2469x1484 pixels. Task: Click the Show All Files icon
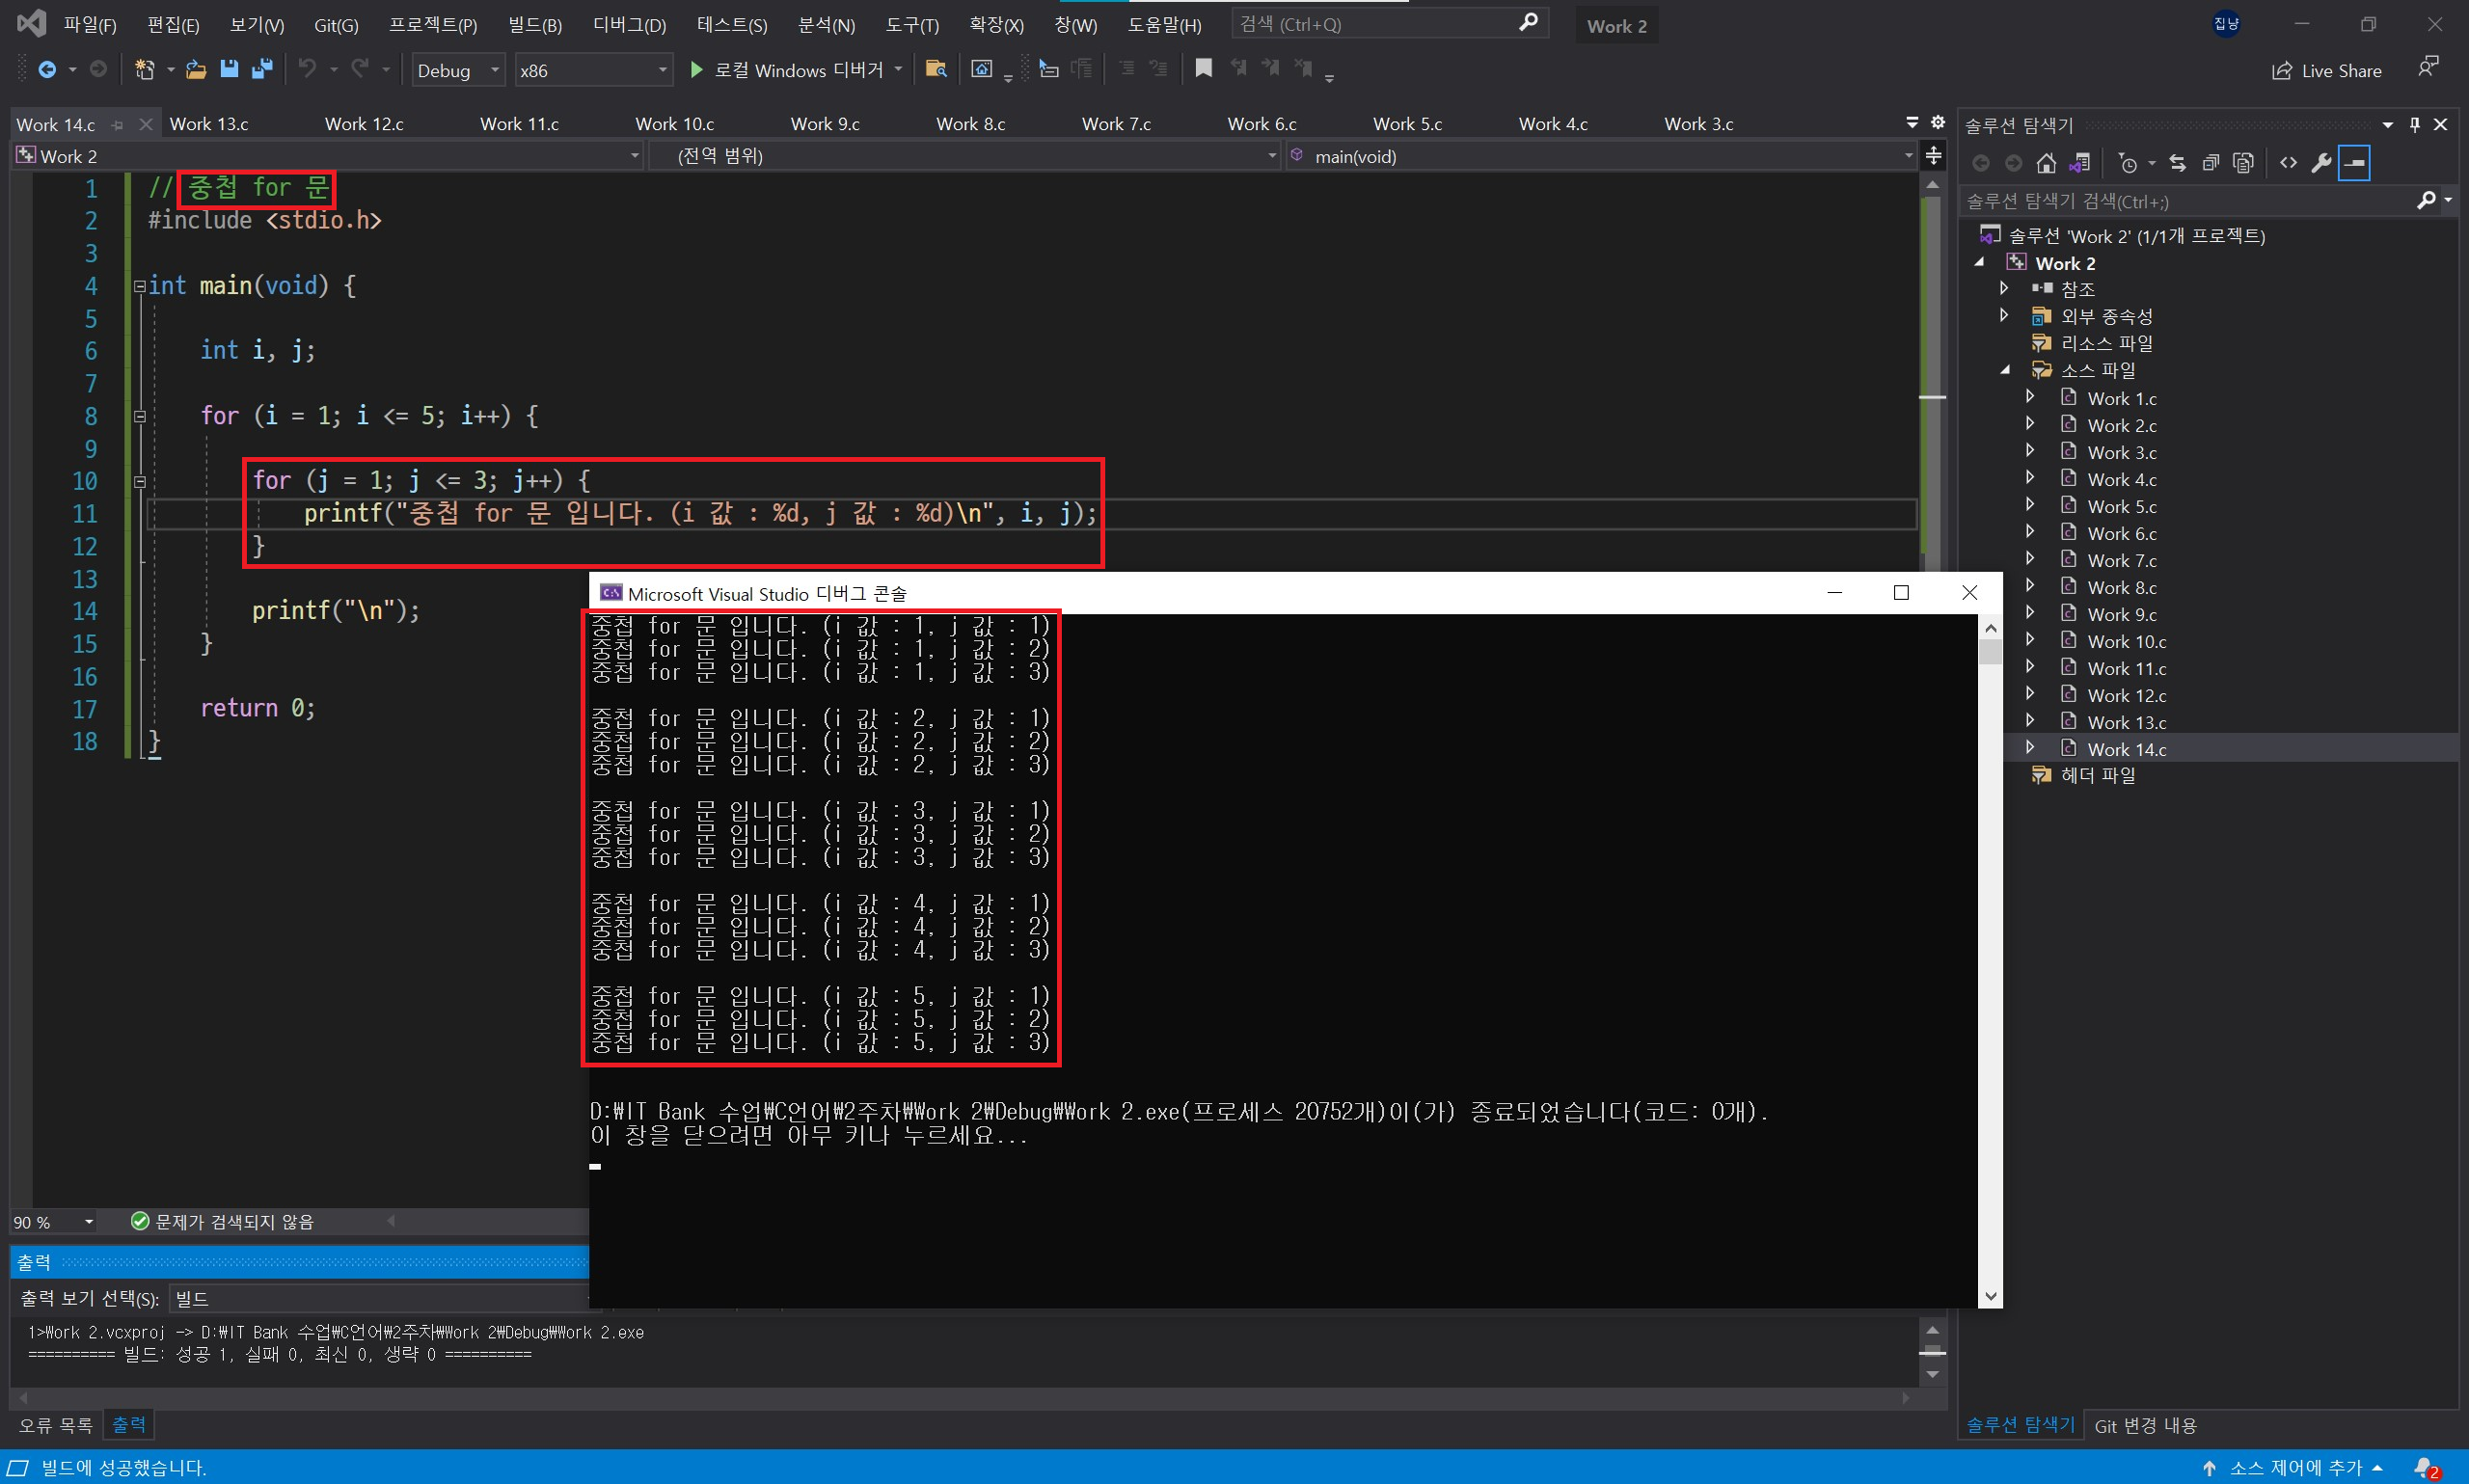2243,163
